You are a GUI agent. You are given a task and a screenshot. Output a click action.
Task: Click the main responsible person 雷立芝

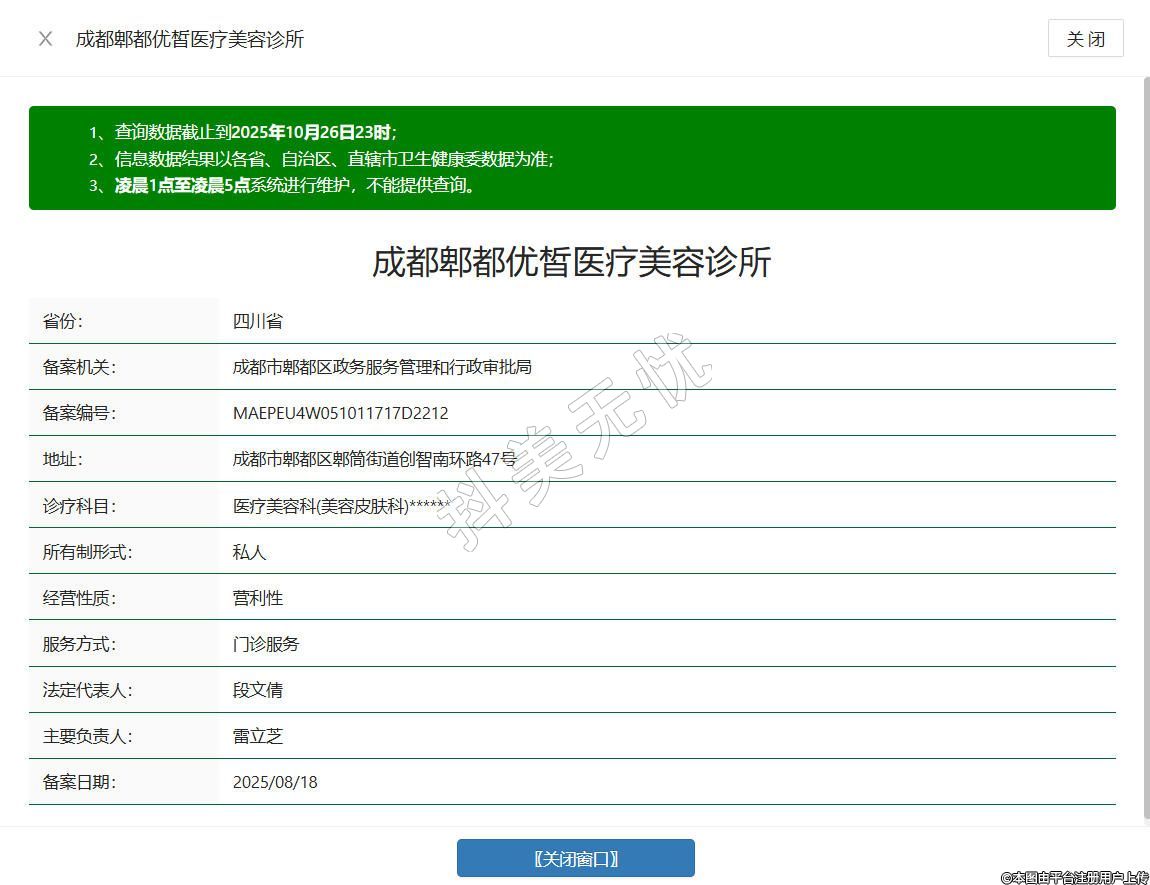pyautogui.click(x=258, y=736)
